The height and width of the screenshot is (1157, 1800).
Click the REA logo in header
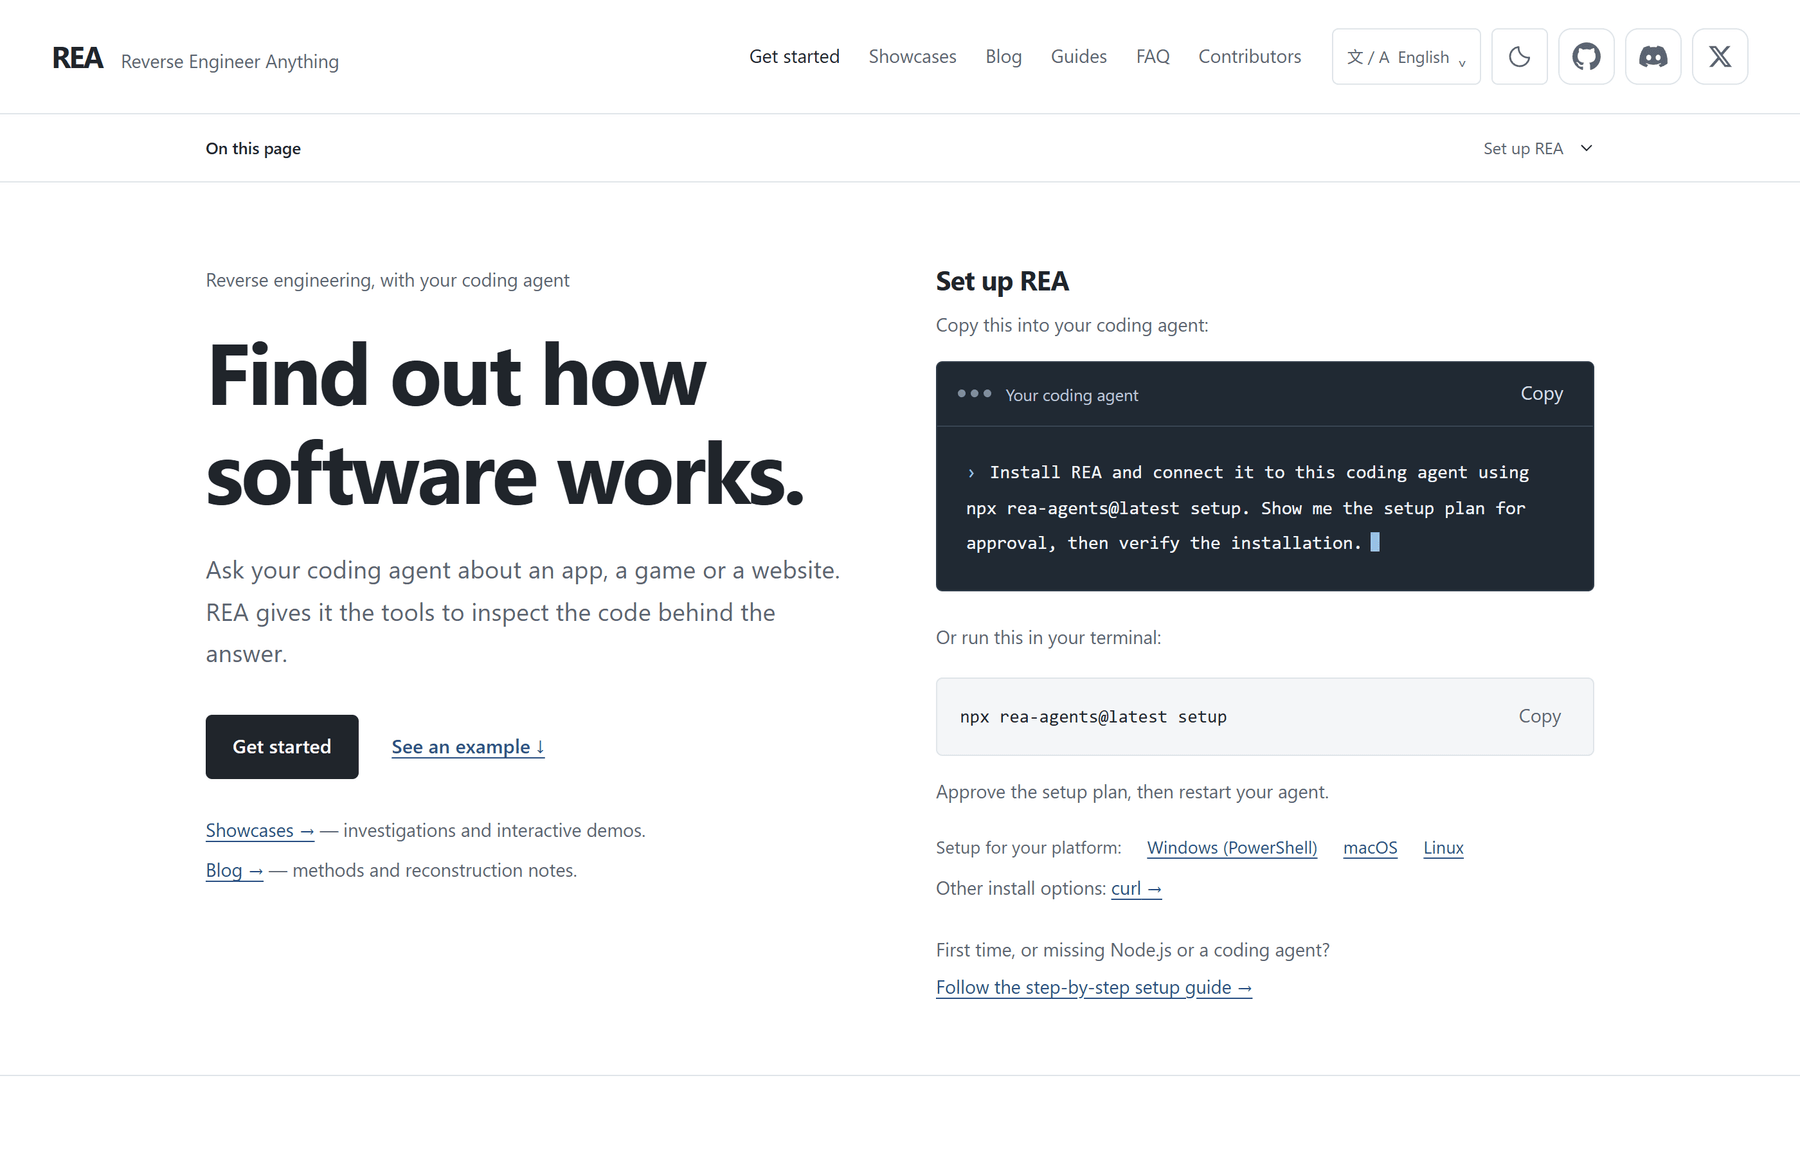pyautogui.click(x=77, y=58)
